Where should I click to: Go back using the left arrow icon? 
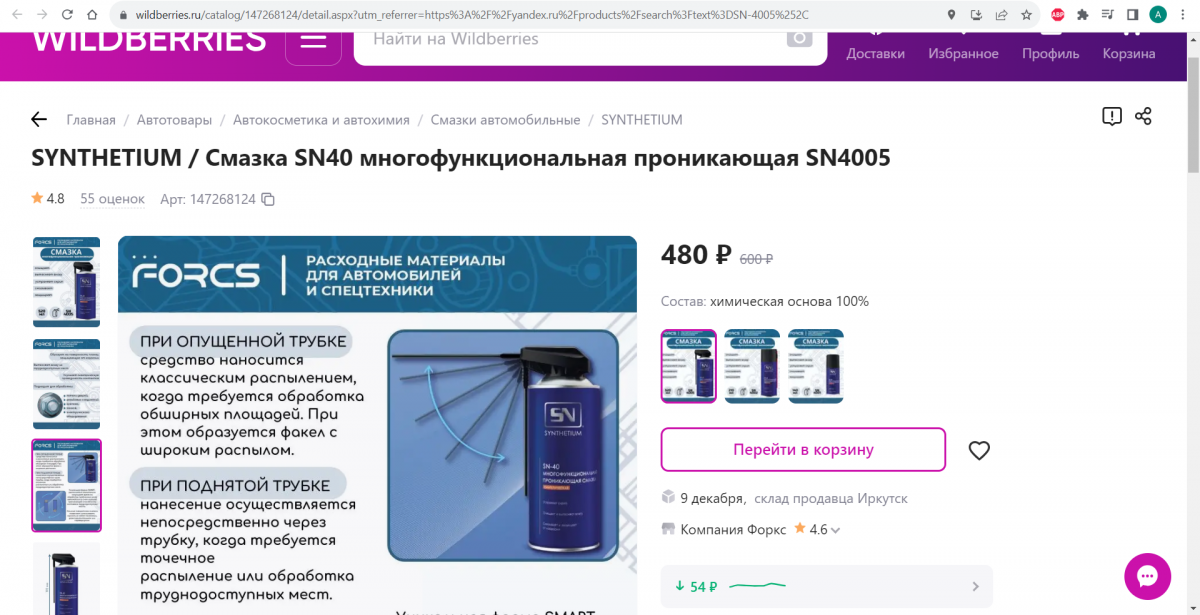point(39,119)
